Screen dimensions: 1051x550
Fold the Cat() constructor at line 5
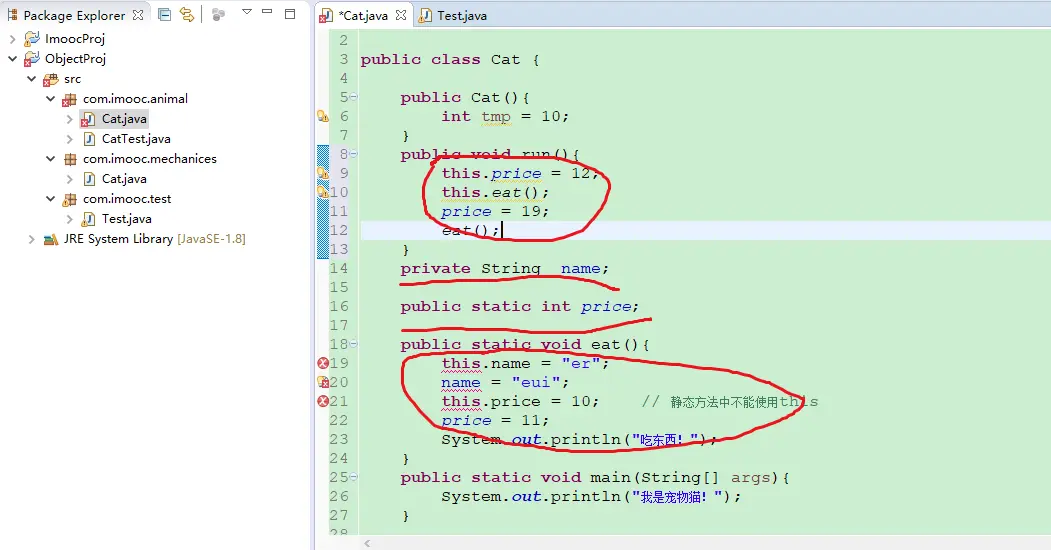pos(352,97)
